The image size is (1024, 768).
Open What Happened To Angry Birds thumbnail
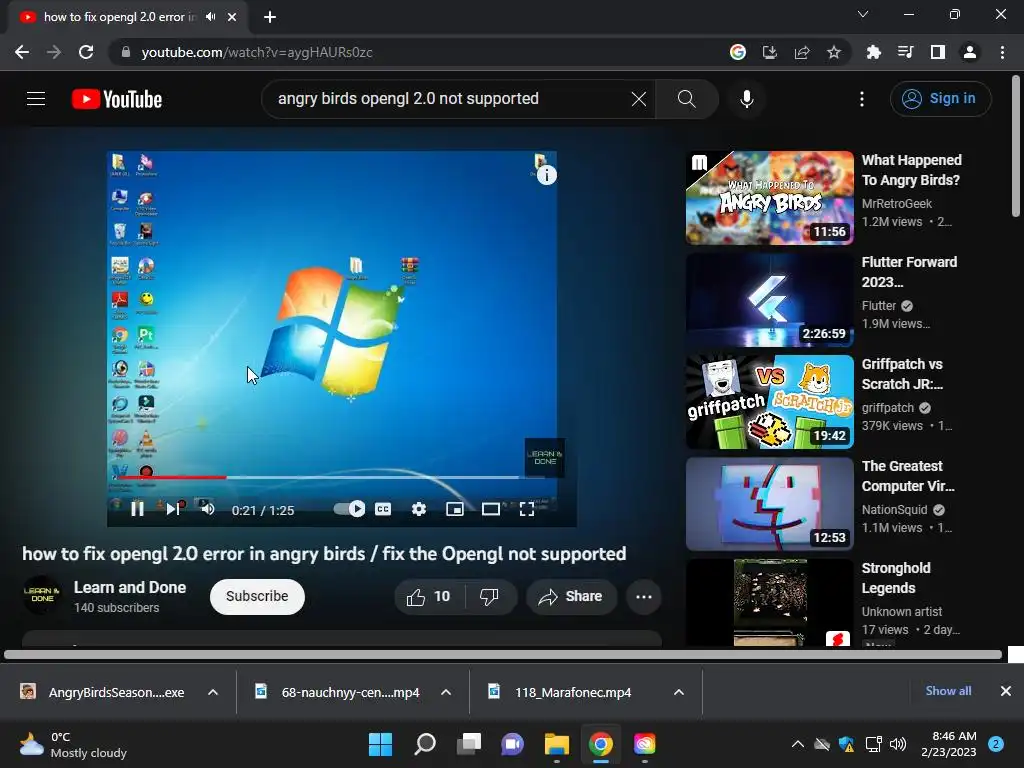769,198
